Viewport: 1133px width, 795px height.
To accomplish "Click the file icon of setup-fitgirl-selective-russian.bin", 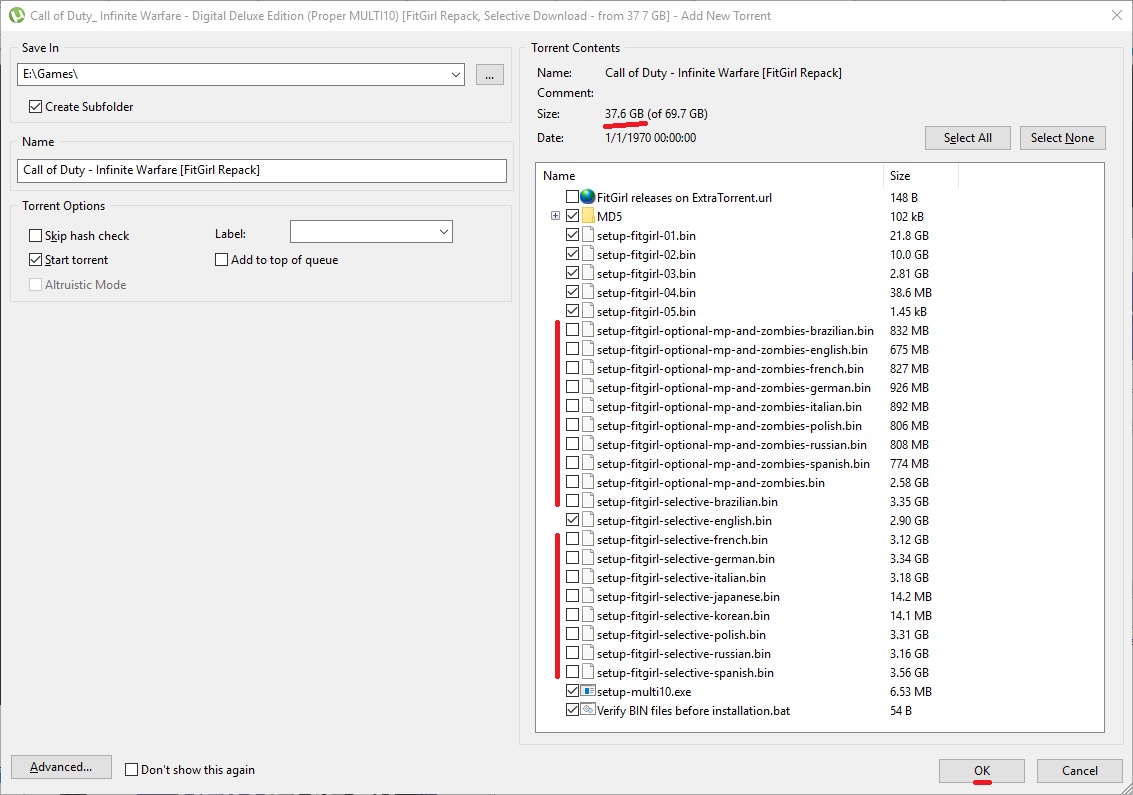I will point(587,653).
